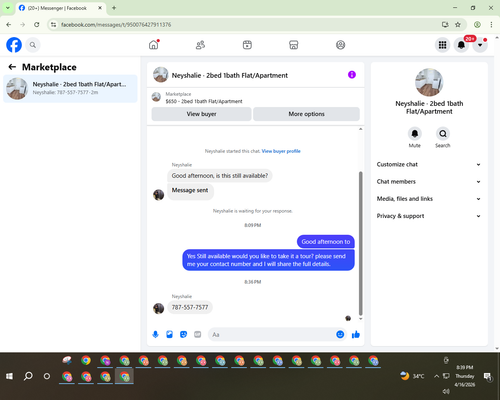Select Neyshalie conversation in the chat list
This screenshot has height=400, width=500.
pos(70,88)
